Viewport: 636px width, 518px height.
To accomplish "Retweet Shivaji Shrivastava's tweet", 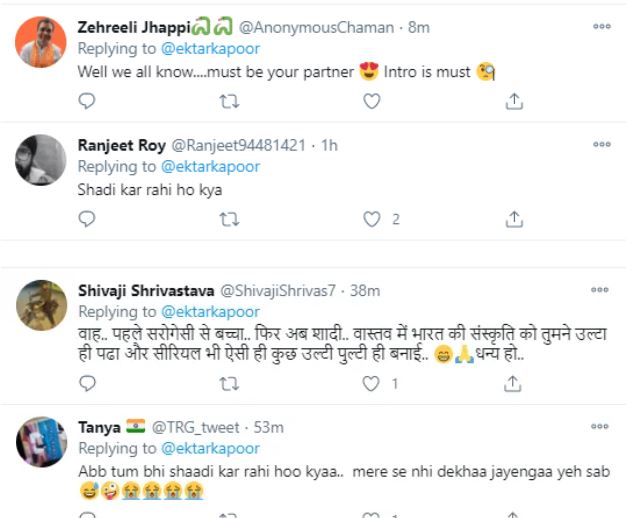I will point(229,383).
